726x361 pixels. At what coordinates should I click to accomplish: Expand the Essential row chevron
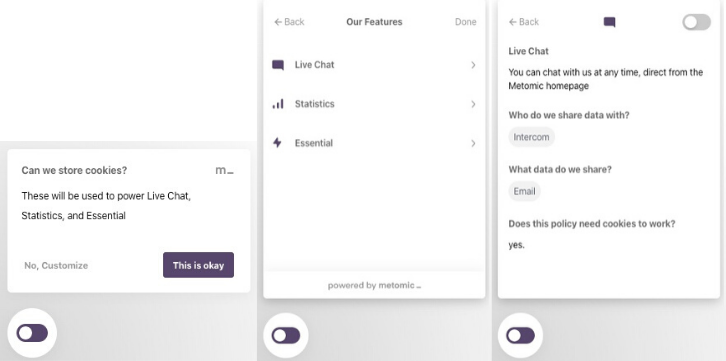coord(473,143)
